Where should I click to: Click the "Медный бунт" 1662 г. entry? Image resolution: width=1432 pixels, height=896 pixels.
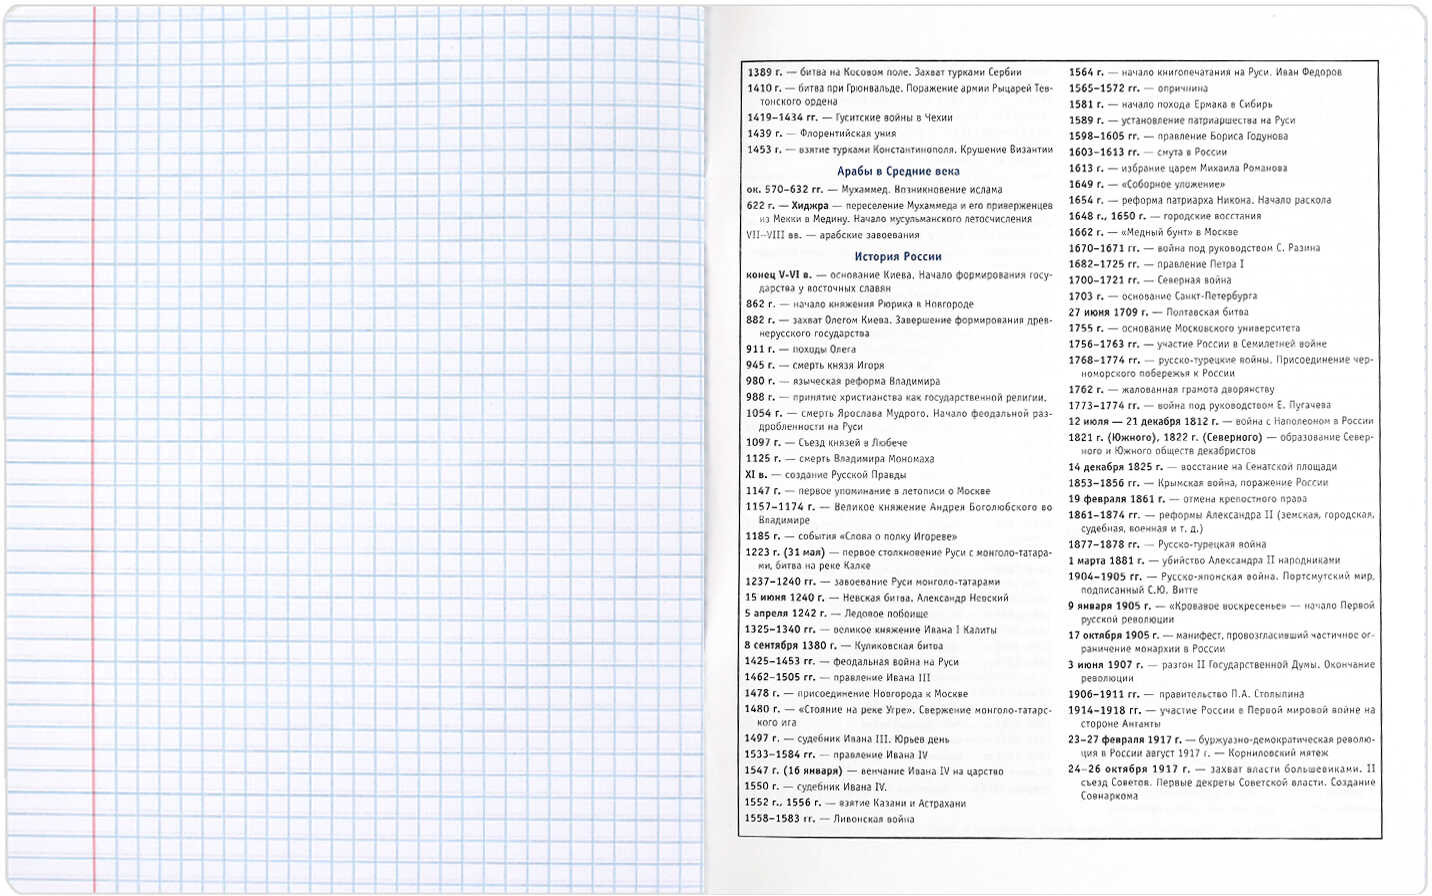click(1152, 232)
